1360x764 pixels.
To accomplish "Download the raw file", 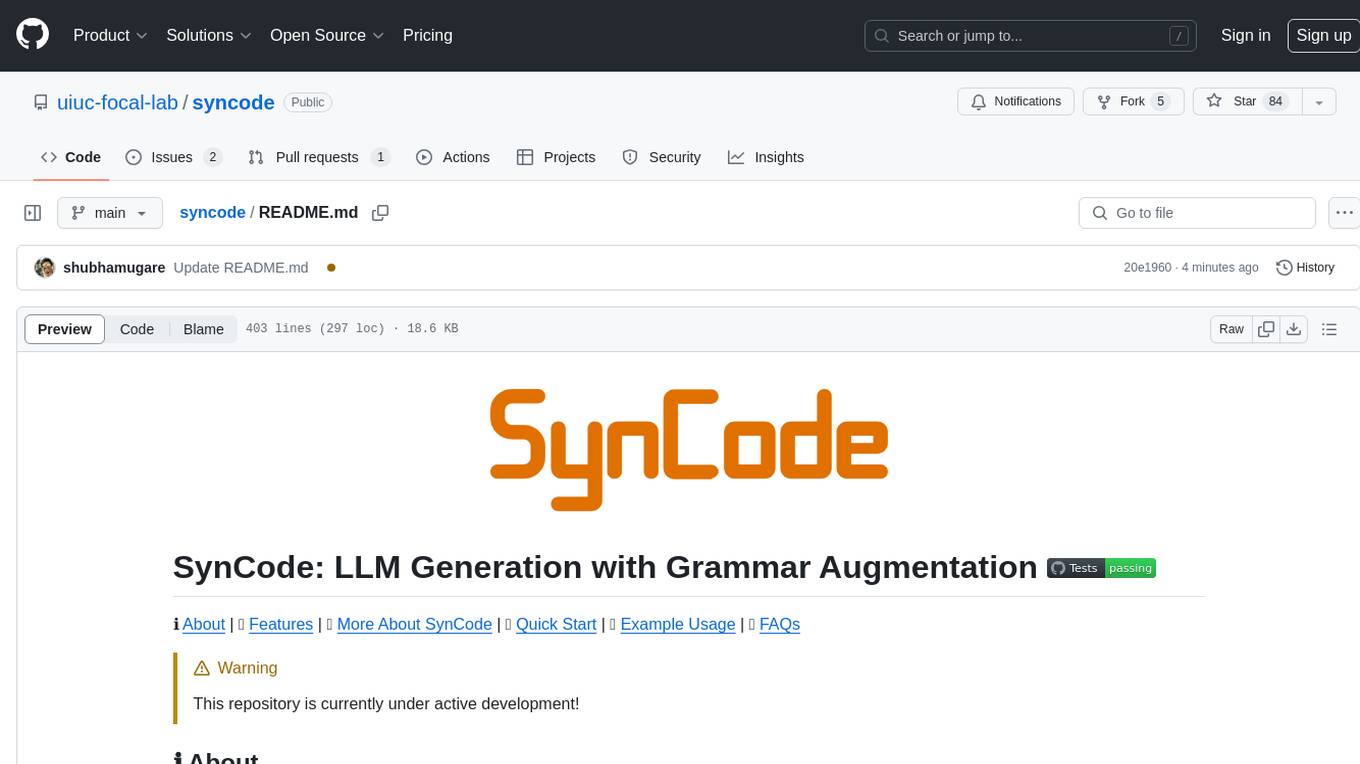I will [1293, 329].
